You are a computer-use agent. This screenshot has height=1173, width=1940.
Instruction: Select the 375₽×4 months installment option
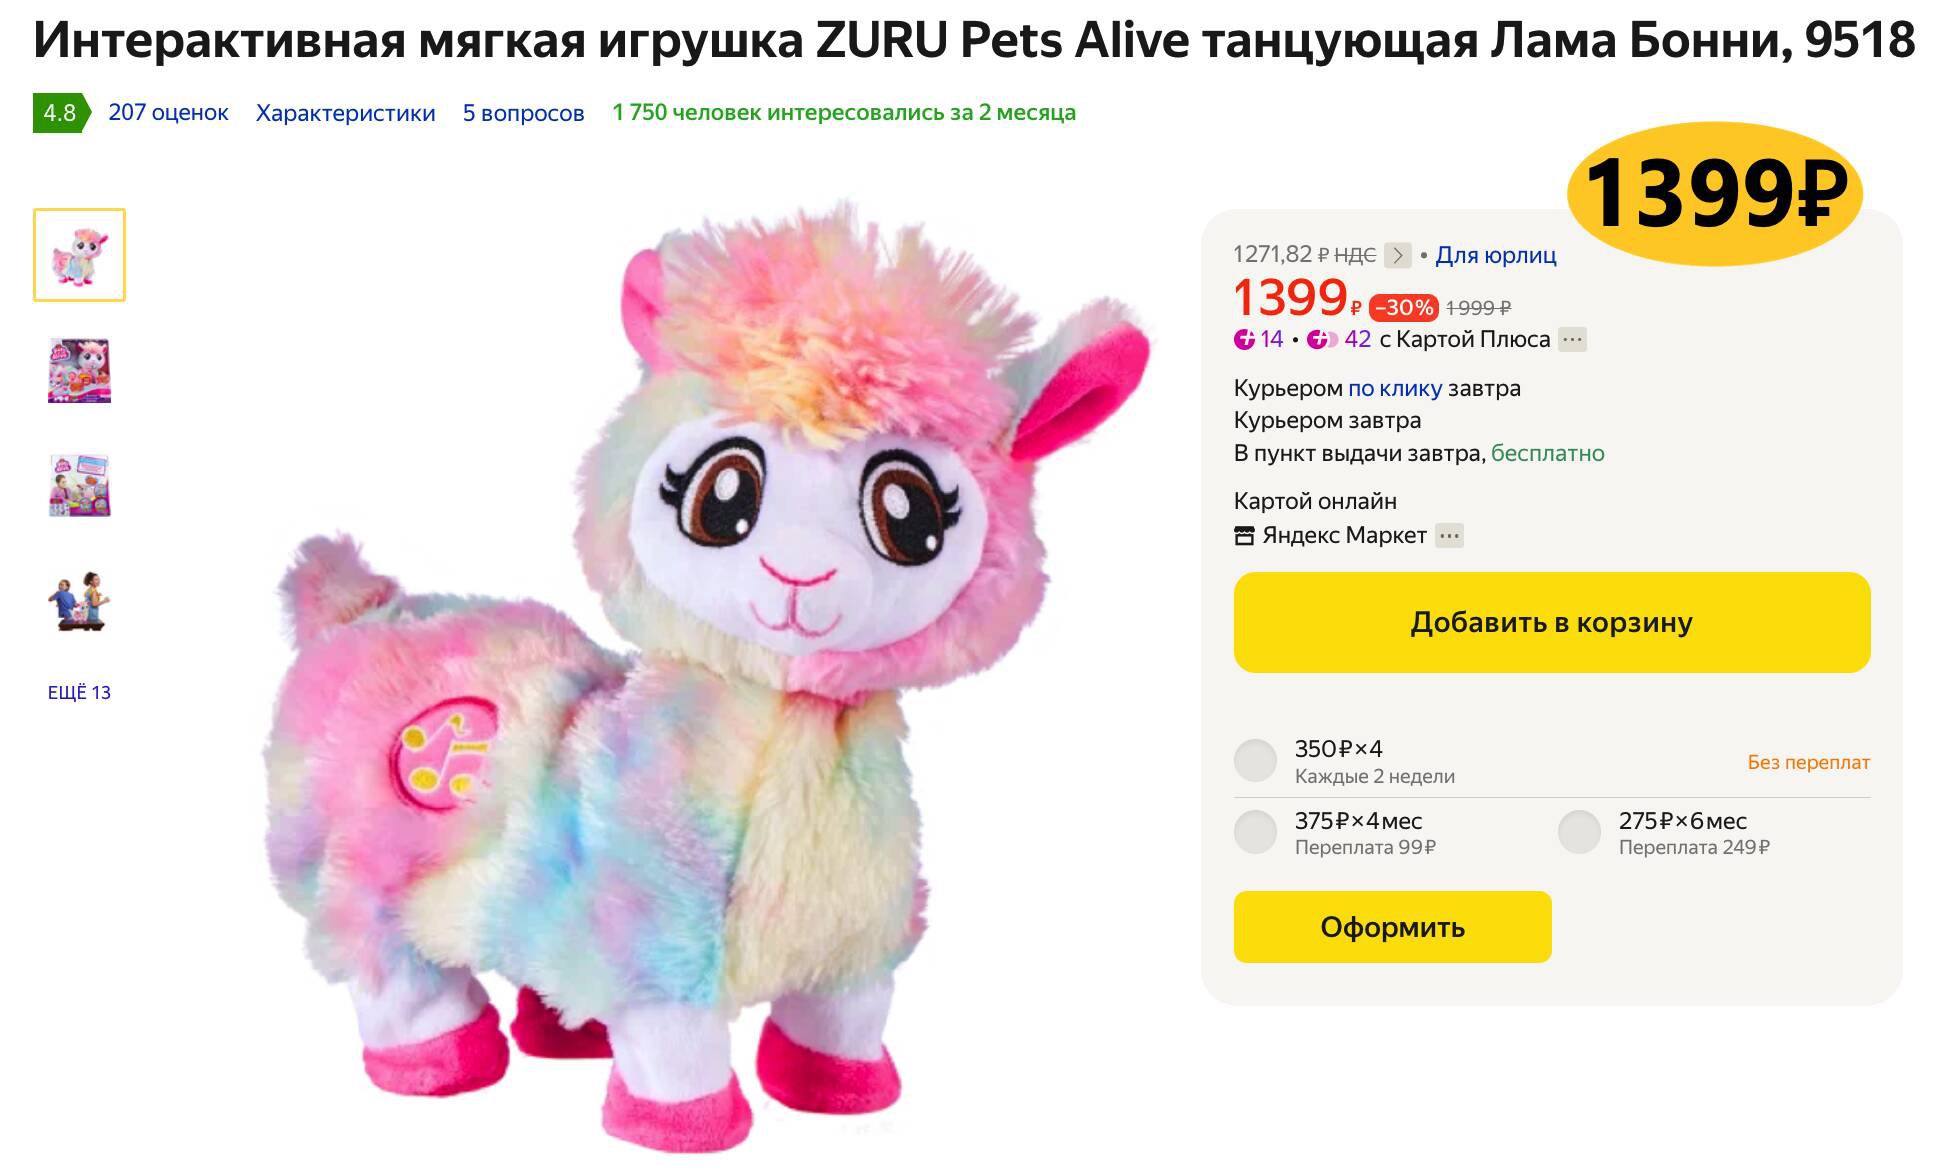1255,832
